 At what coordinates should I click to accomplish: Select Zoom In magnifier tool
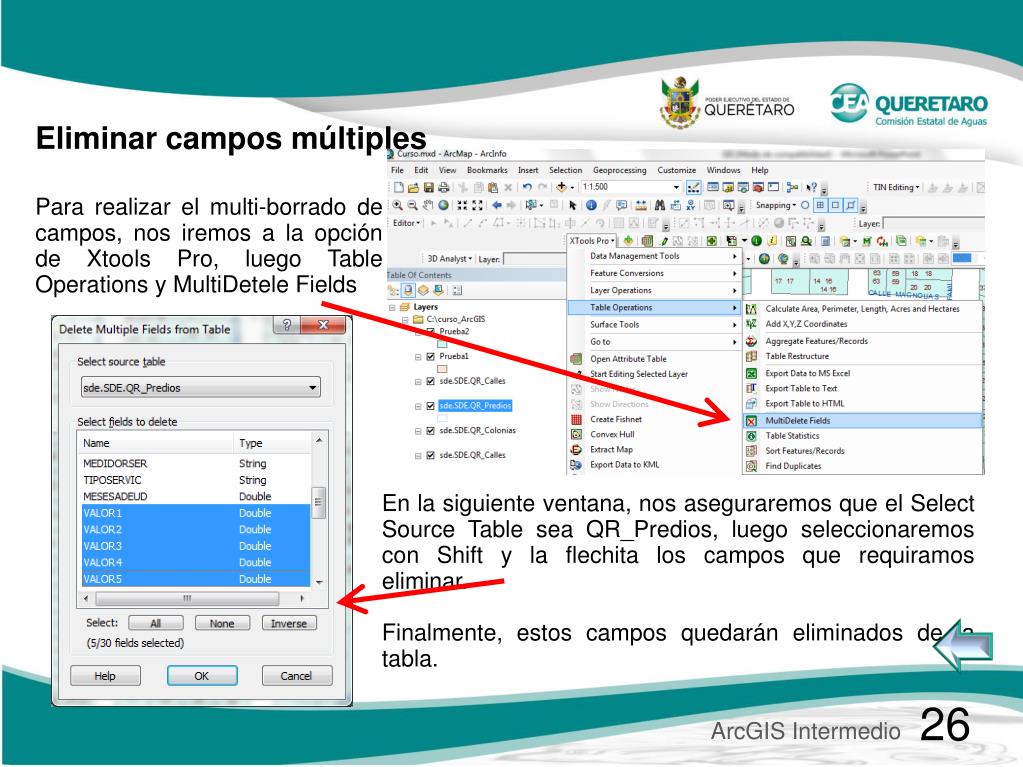click(397, 205)
